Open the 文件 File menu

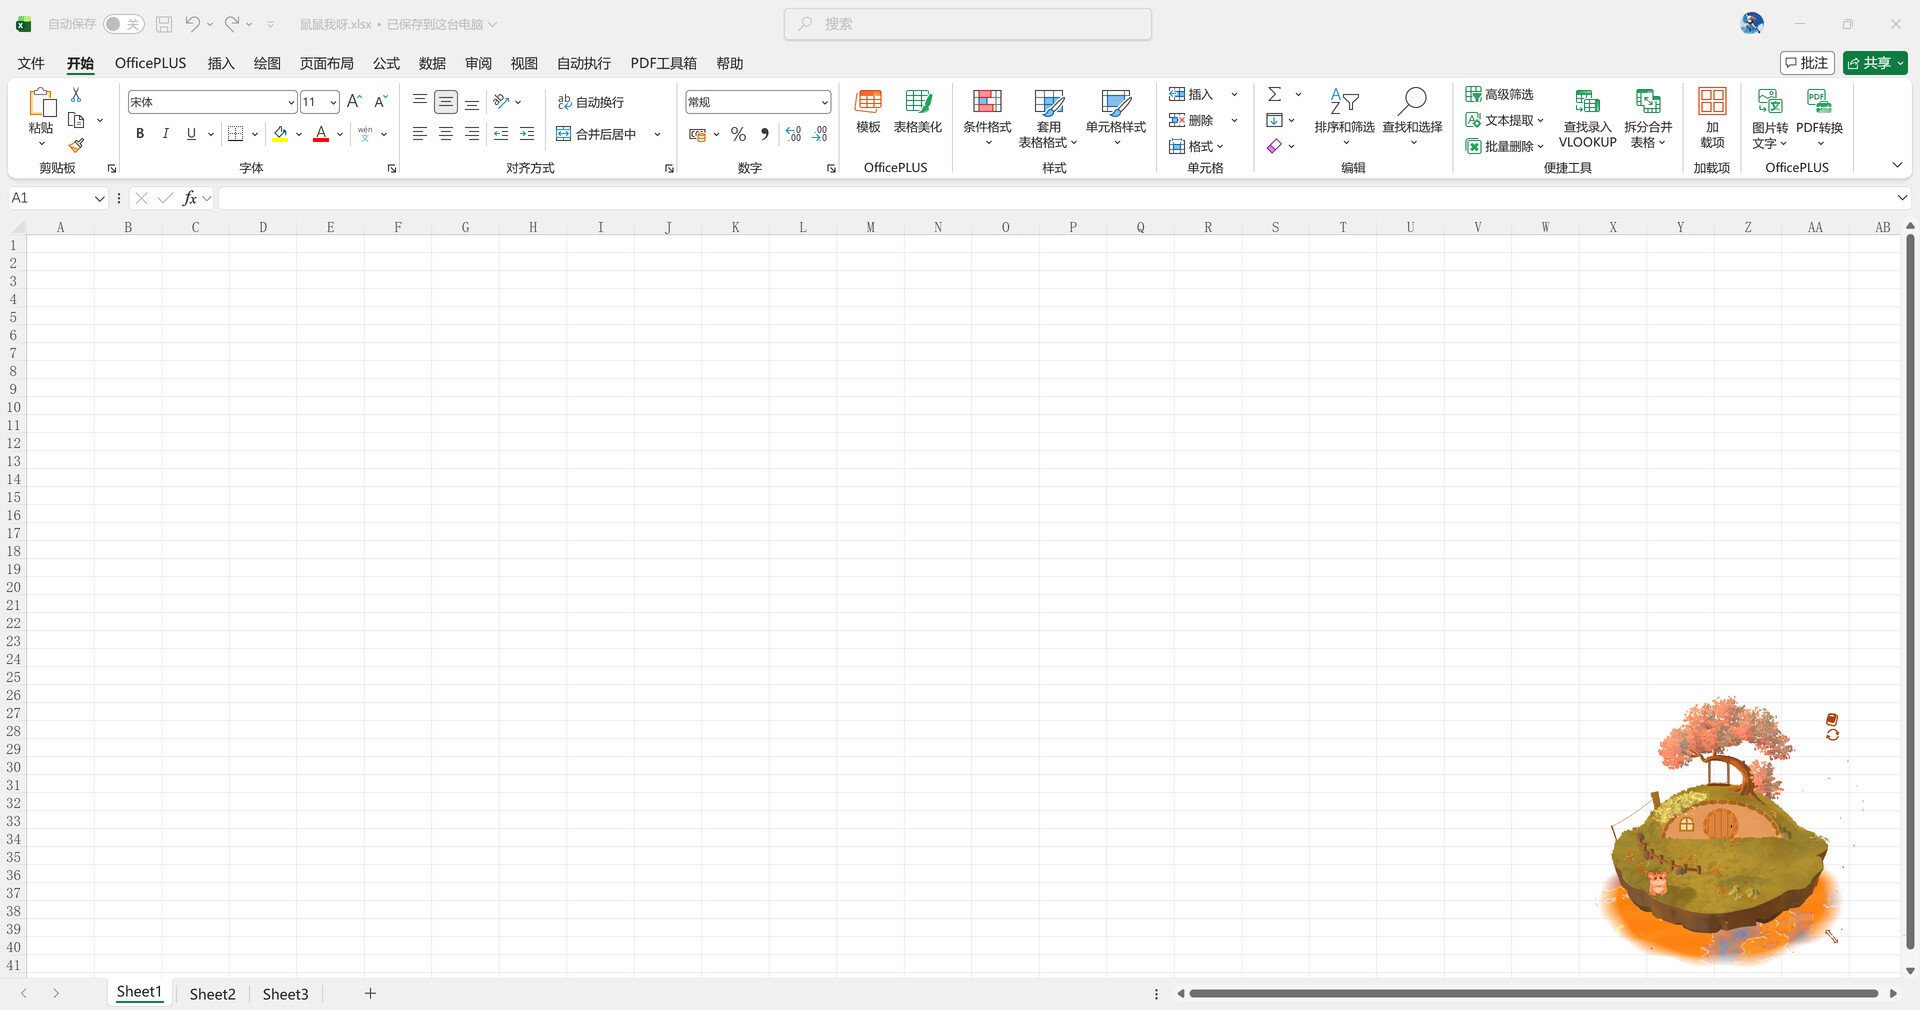tap(31, 63)
